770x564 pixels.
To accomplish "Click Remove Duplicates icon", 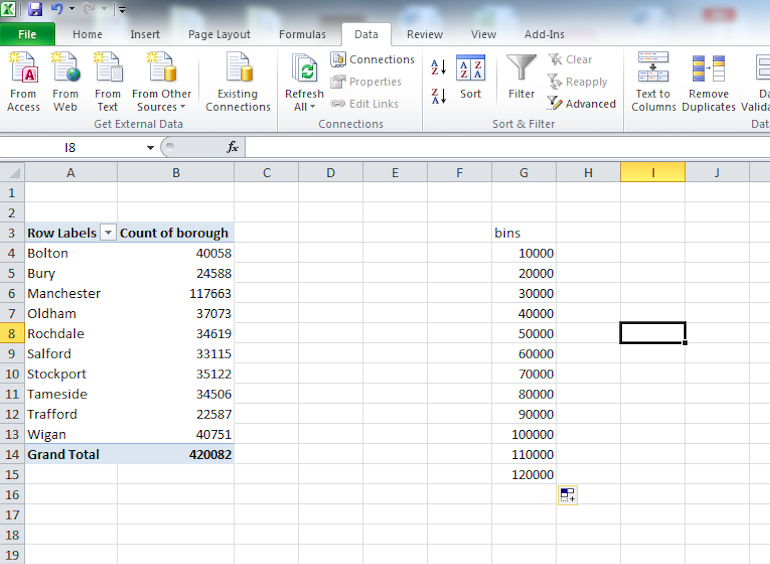I will coord(708,82).
